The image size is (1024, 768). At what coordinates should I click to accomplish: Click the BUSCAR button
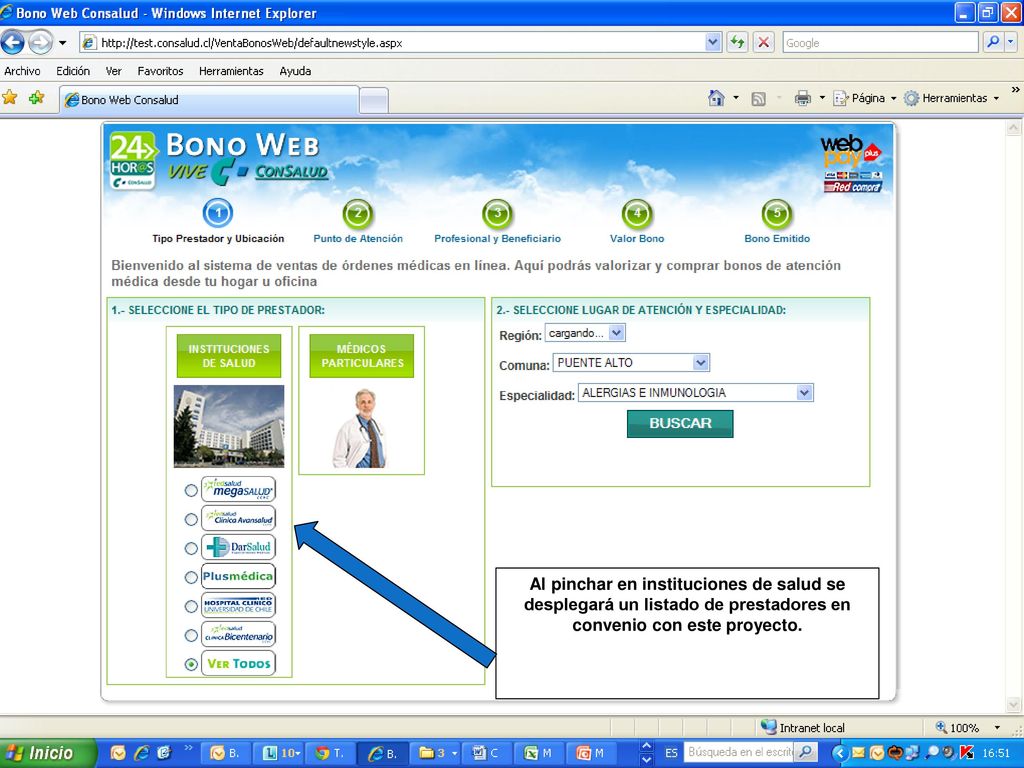pyautogui.click(x=680, y=423)
